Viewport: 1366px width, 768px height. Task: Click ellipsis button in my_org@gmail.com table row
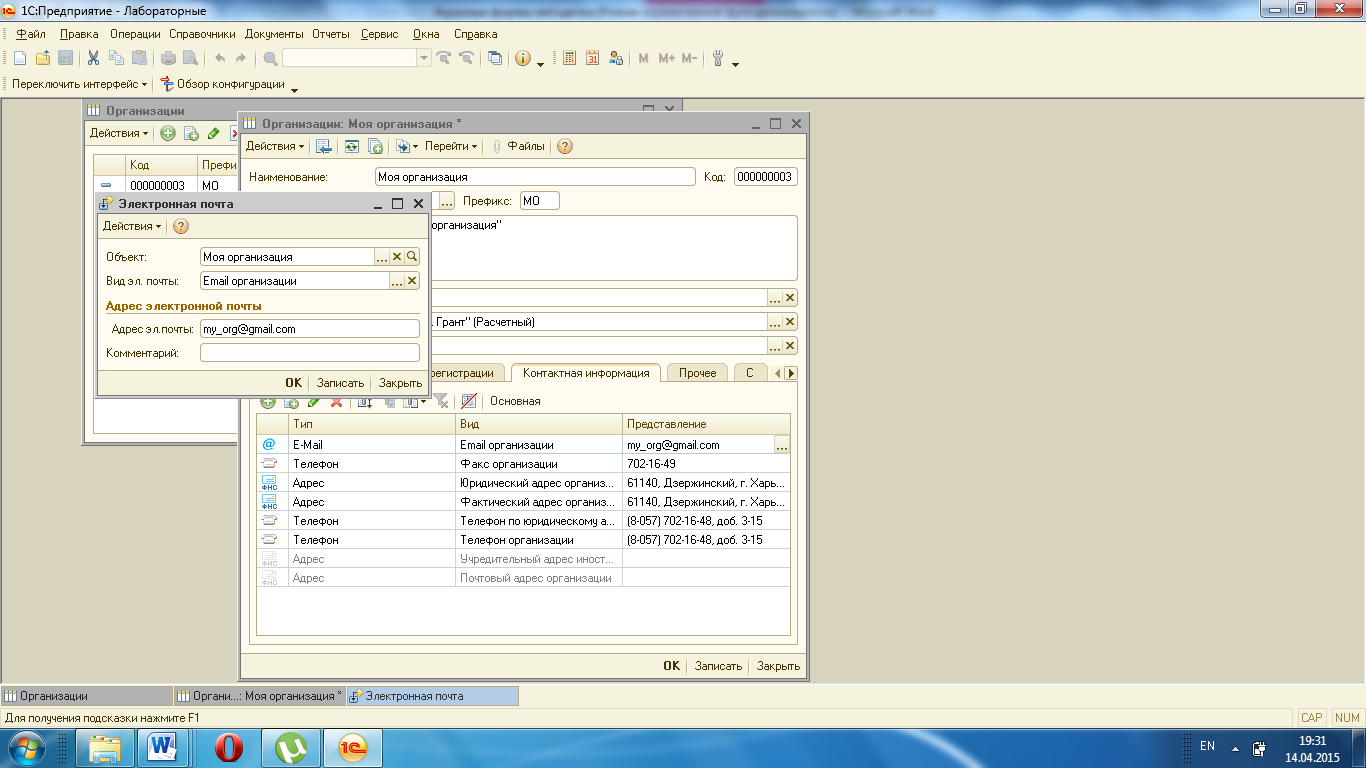[782, 445]
